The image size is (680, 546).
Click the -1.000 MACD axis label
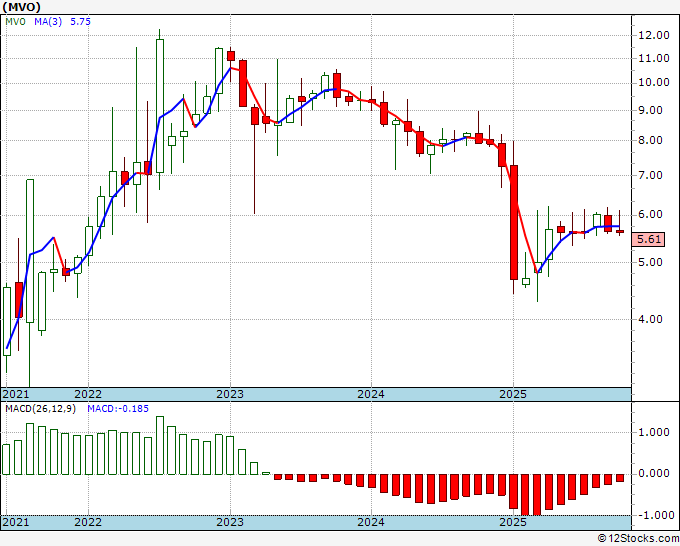coord(654,515)
